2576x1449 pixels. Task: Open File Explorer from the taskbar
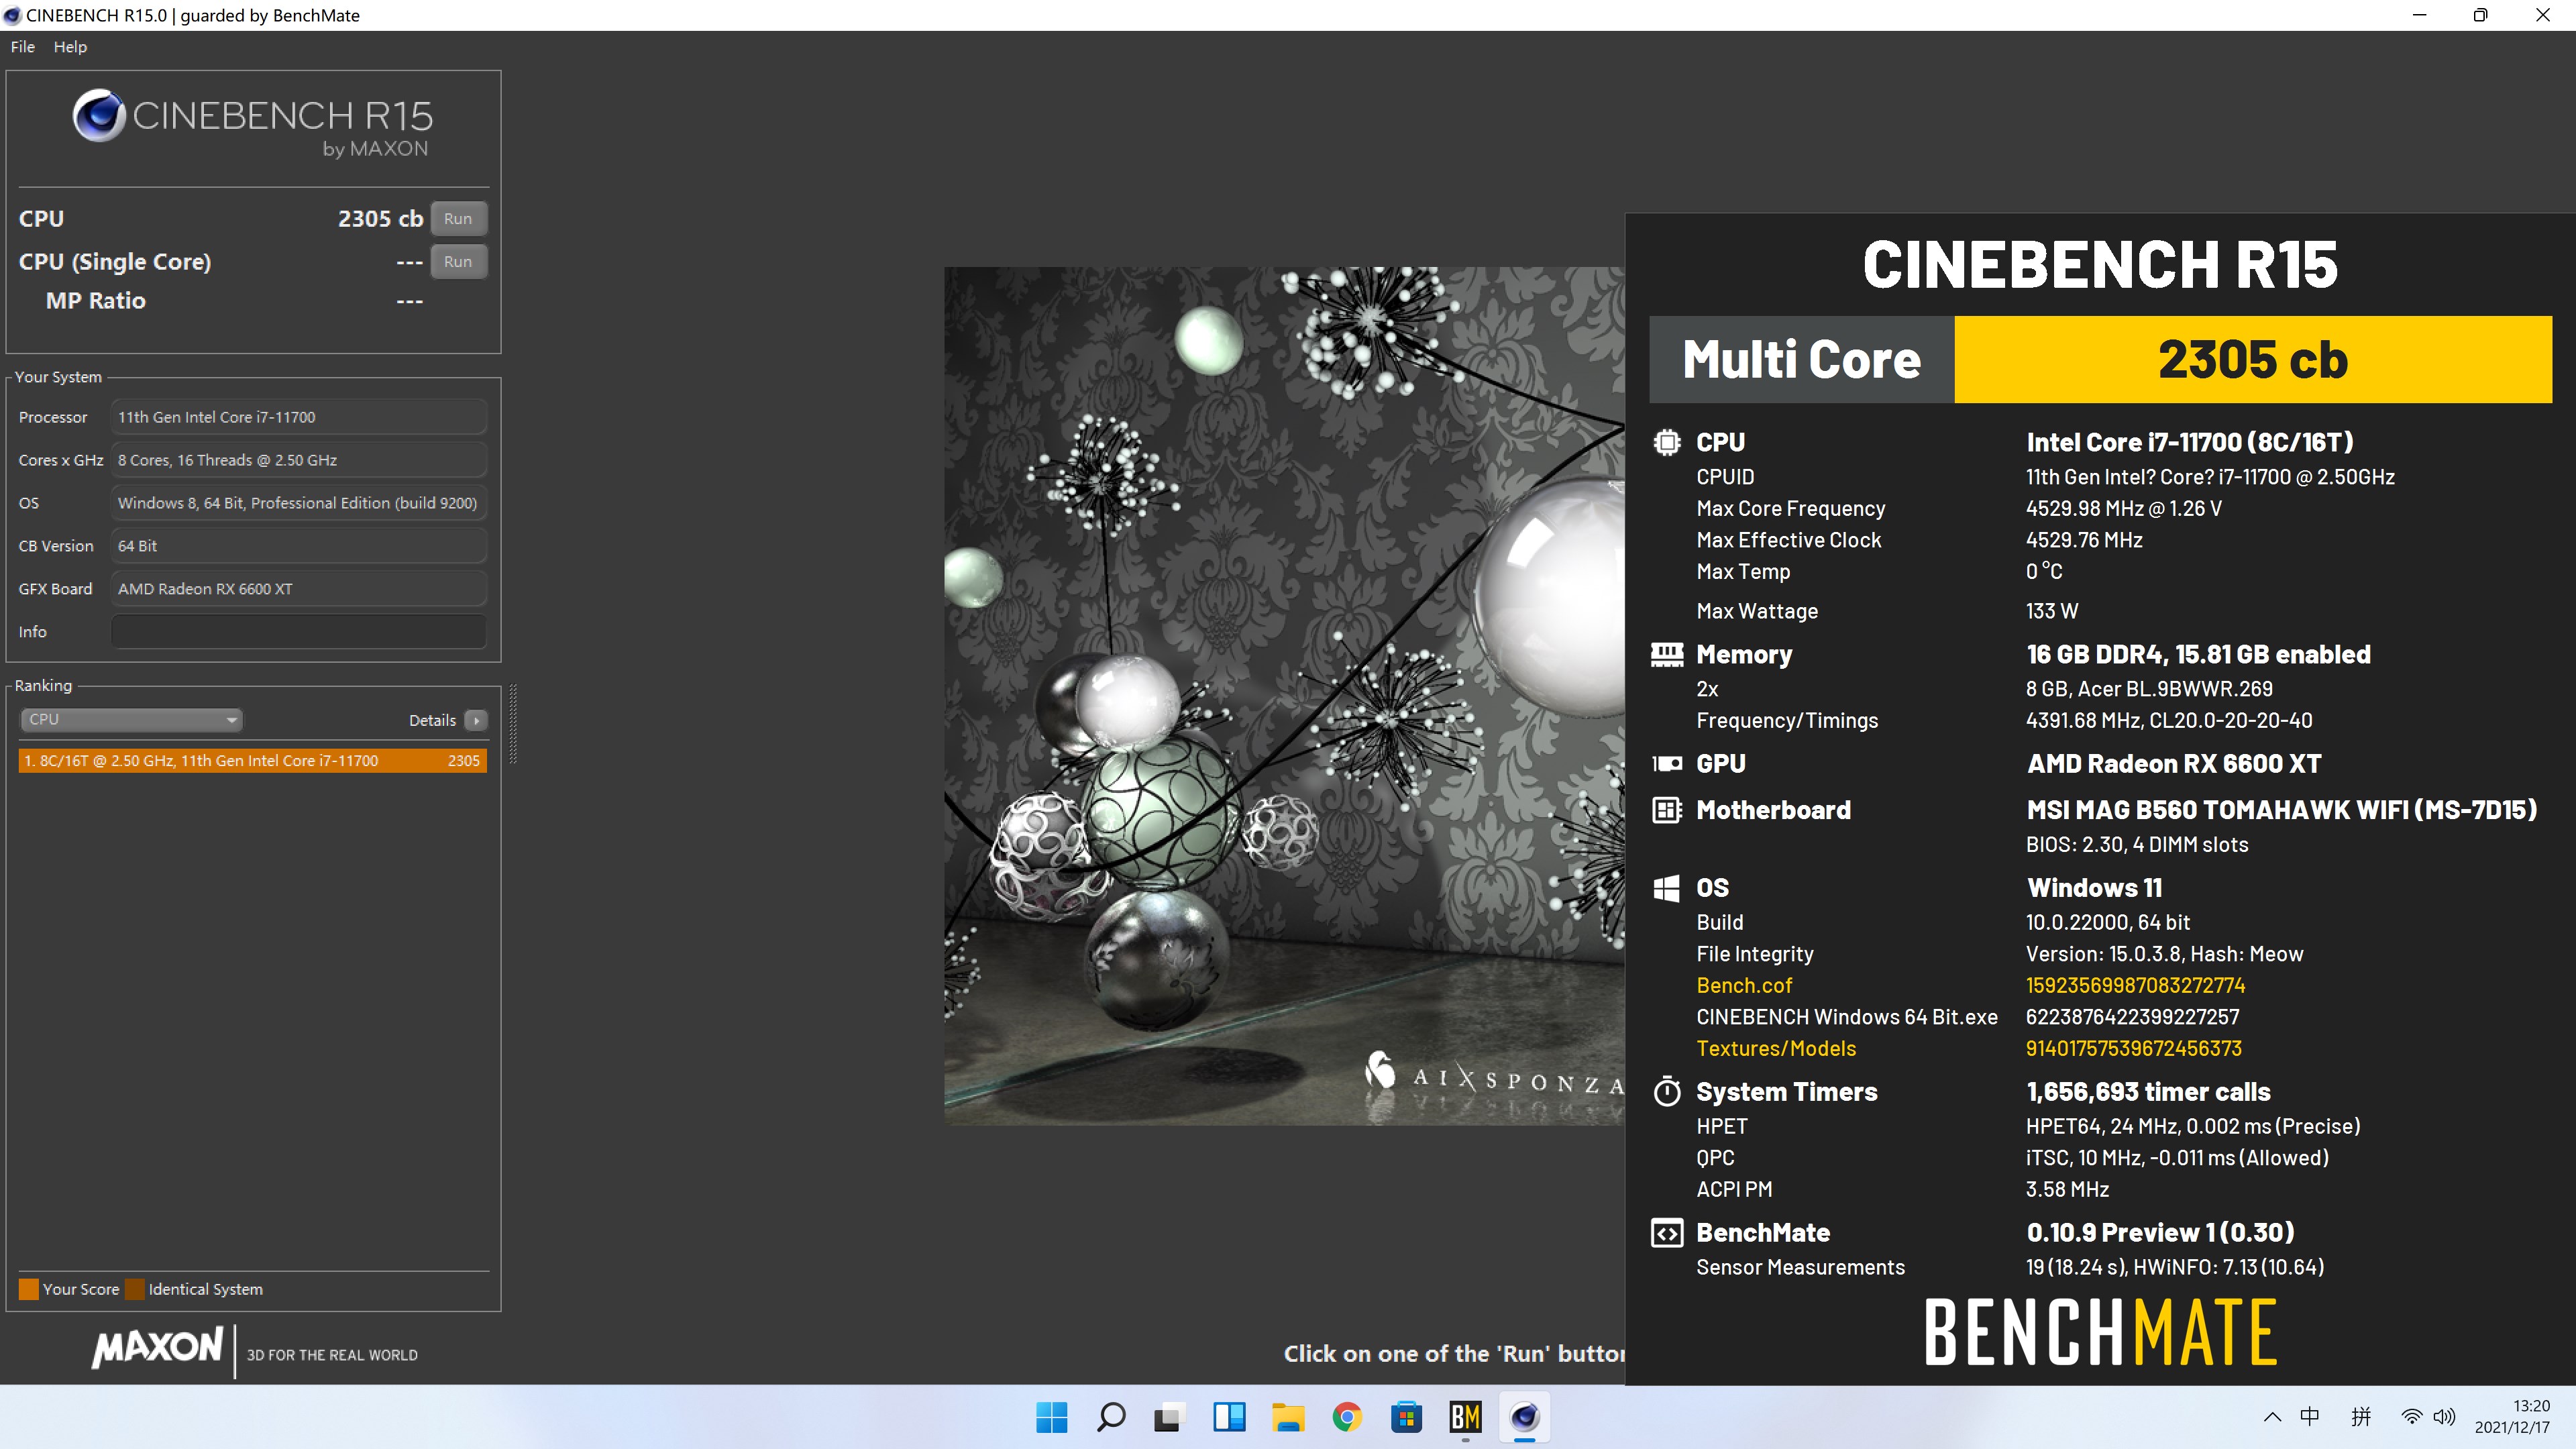[x=1288, y=1417]
